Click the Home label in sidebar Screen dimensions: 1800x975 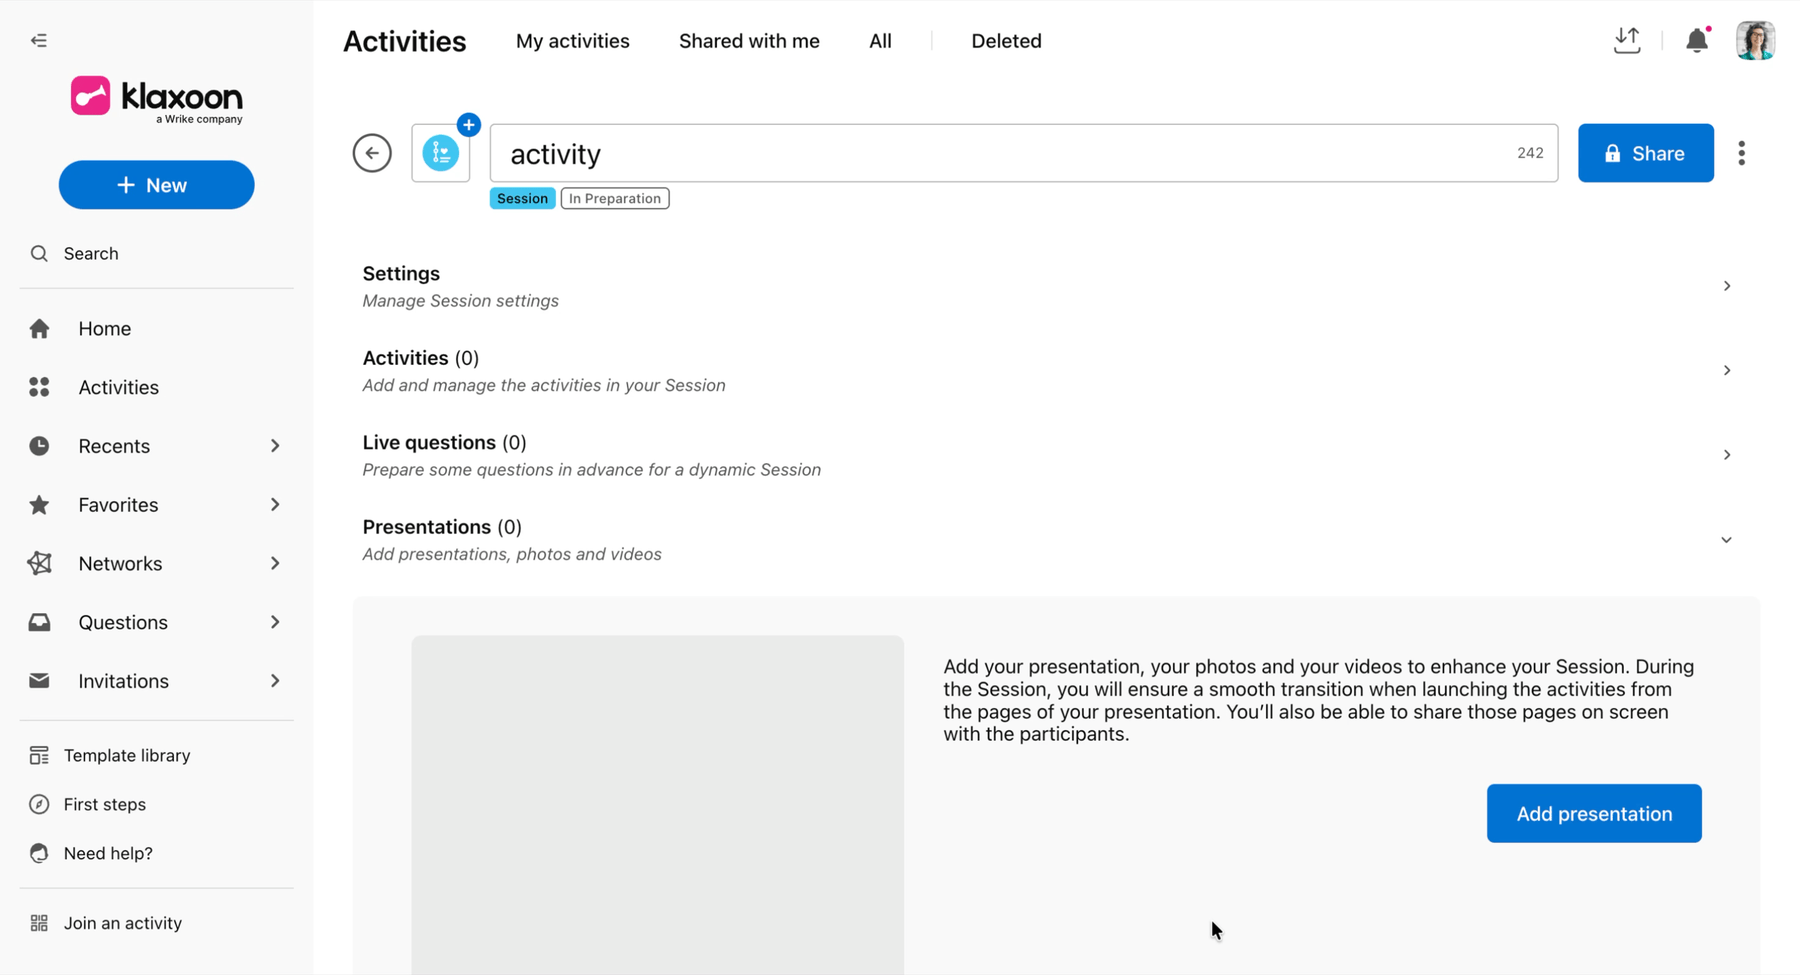pyautogui.click(x=105, y=329)
